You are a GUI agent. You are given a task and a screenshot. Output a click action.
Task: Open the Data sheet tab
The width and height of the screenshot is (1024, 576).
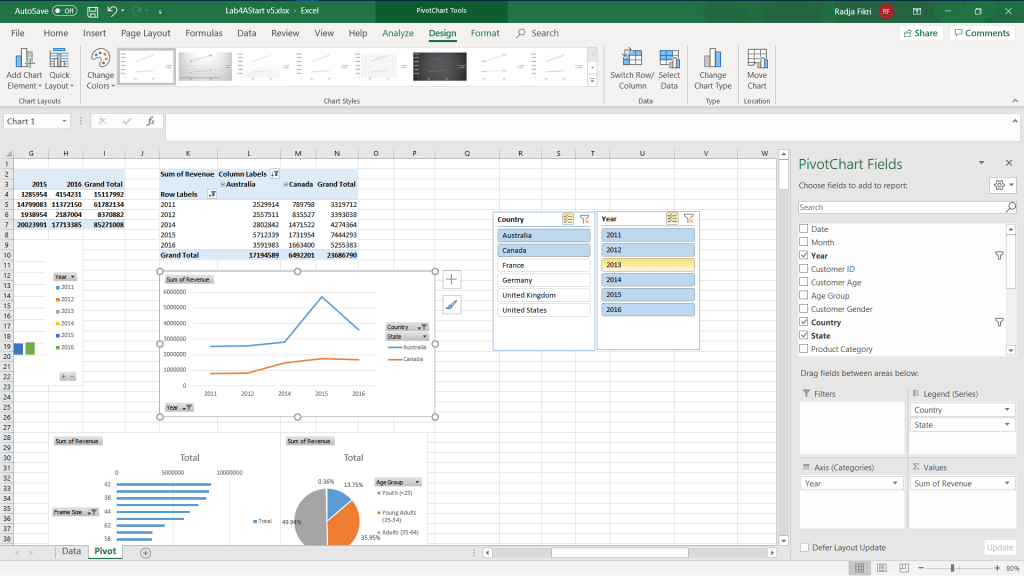(x=71, y=552)
